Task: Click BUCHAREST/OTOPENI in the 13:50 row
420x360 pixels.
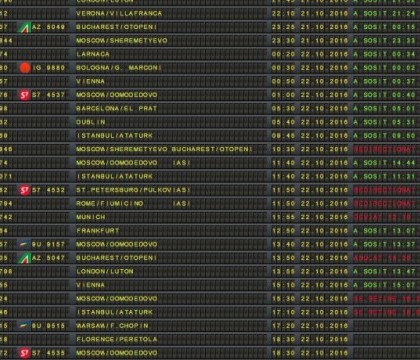Action: [x=116, y=258]
